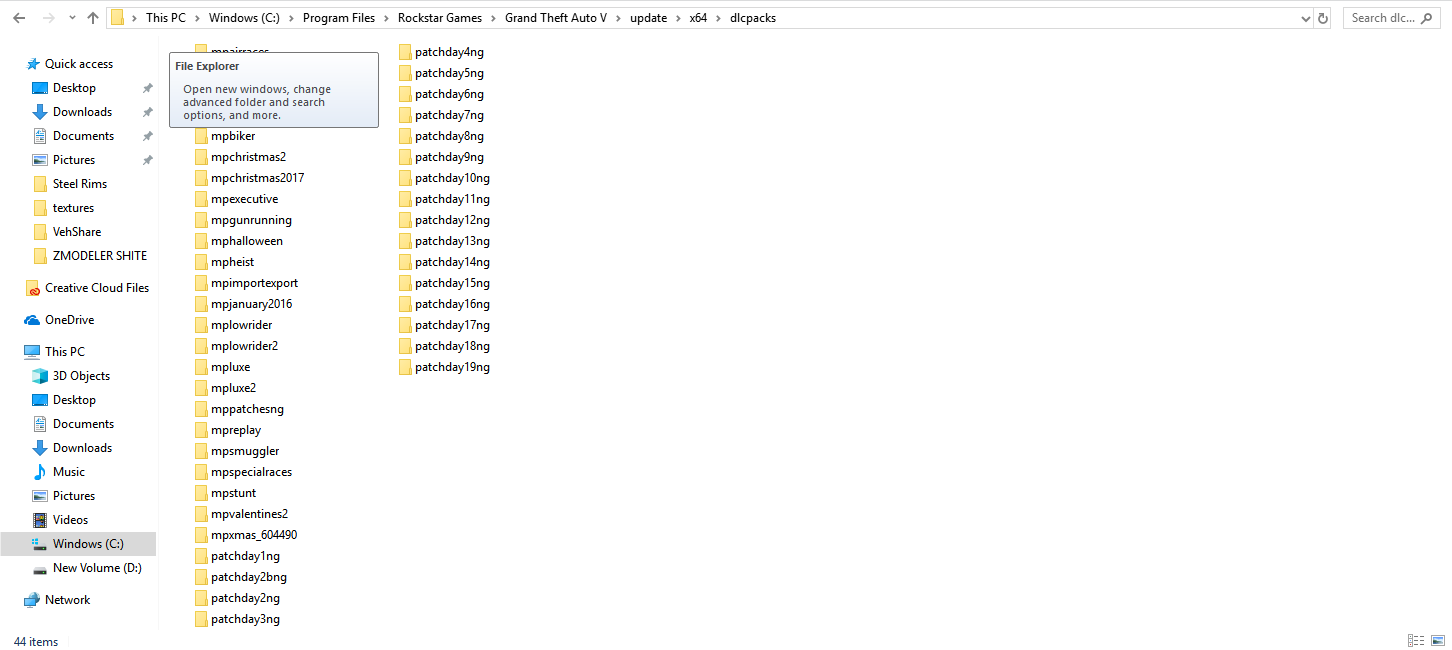Select New Volume (D:) drive
The height and width of the screenshot is (650, 1452).
pos(97,568)
